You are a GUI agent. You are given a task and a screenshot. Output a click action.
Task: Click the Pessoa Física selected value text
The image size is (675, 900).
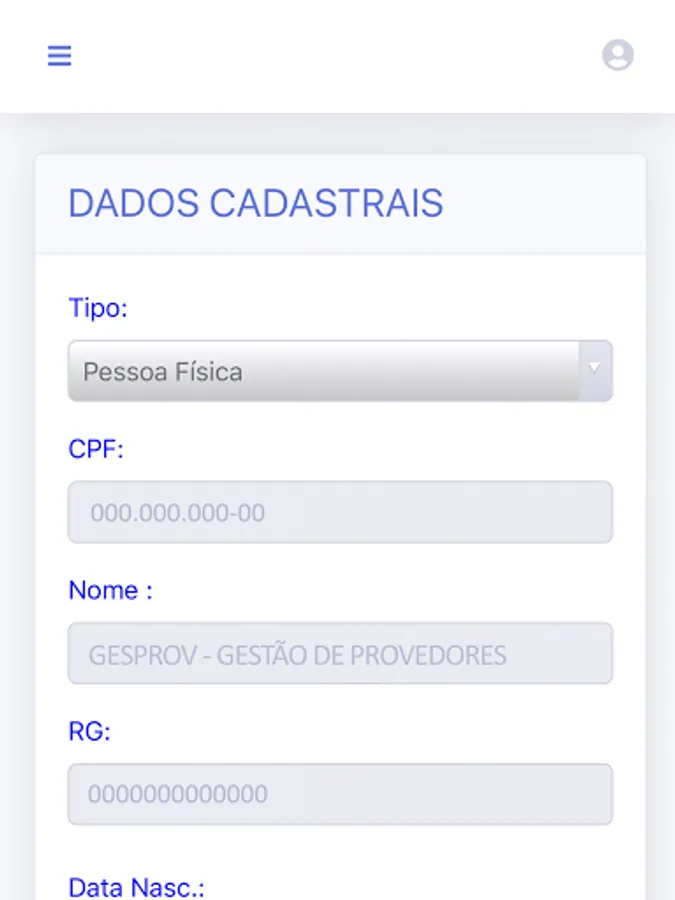[162, 371]
